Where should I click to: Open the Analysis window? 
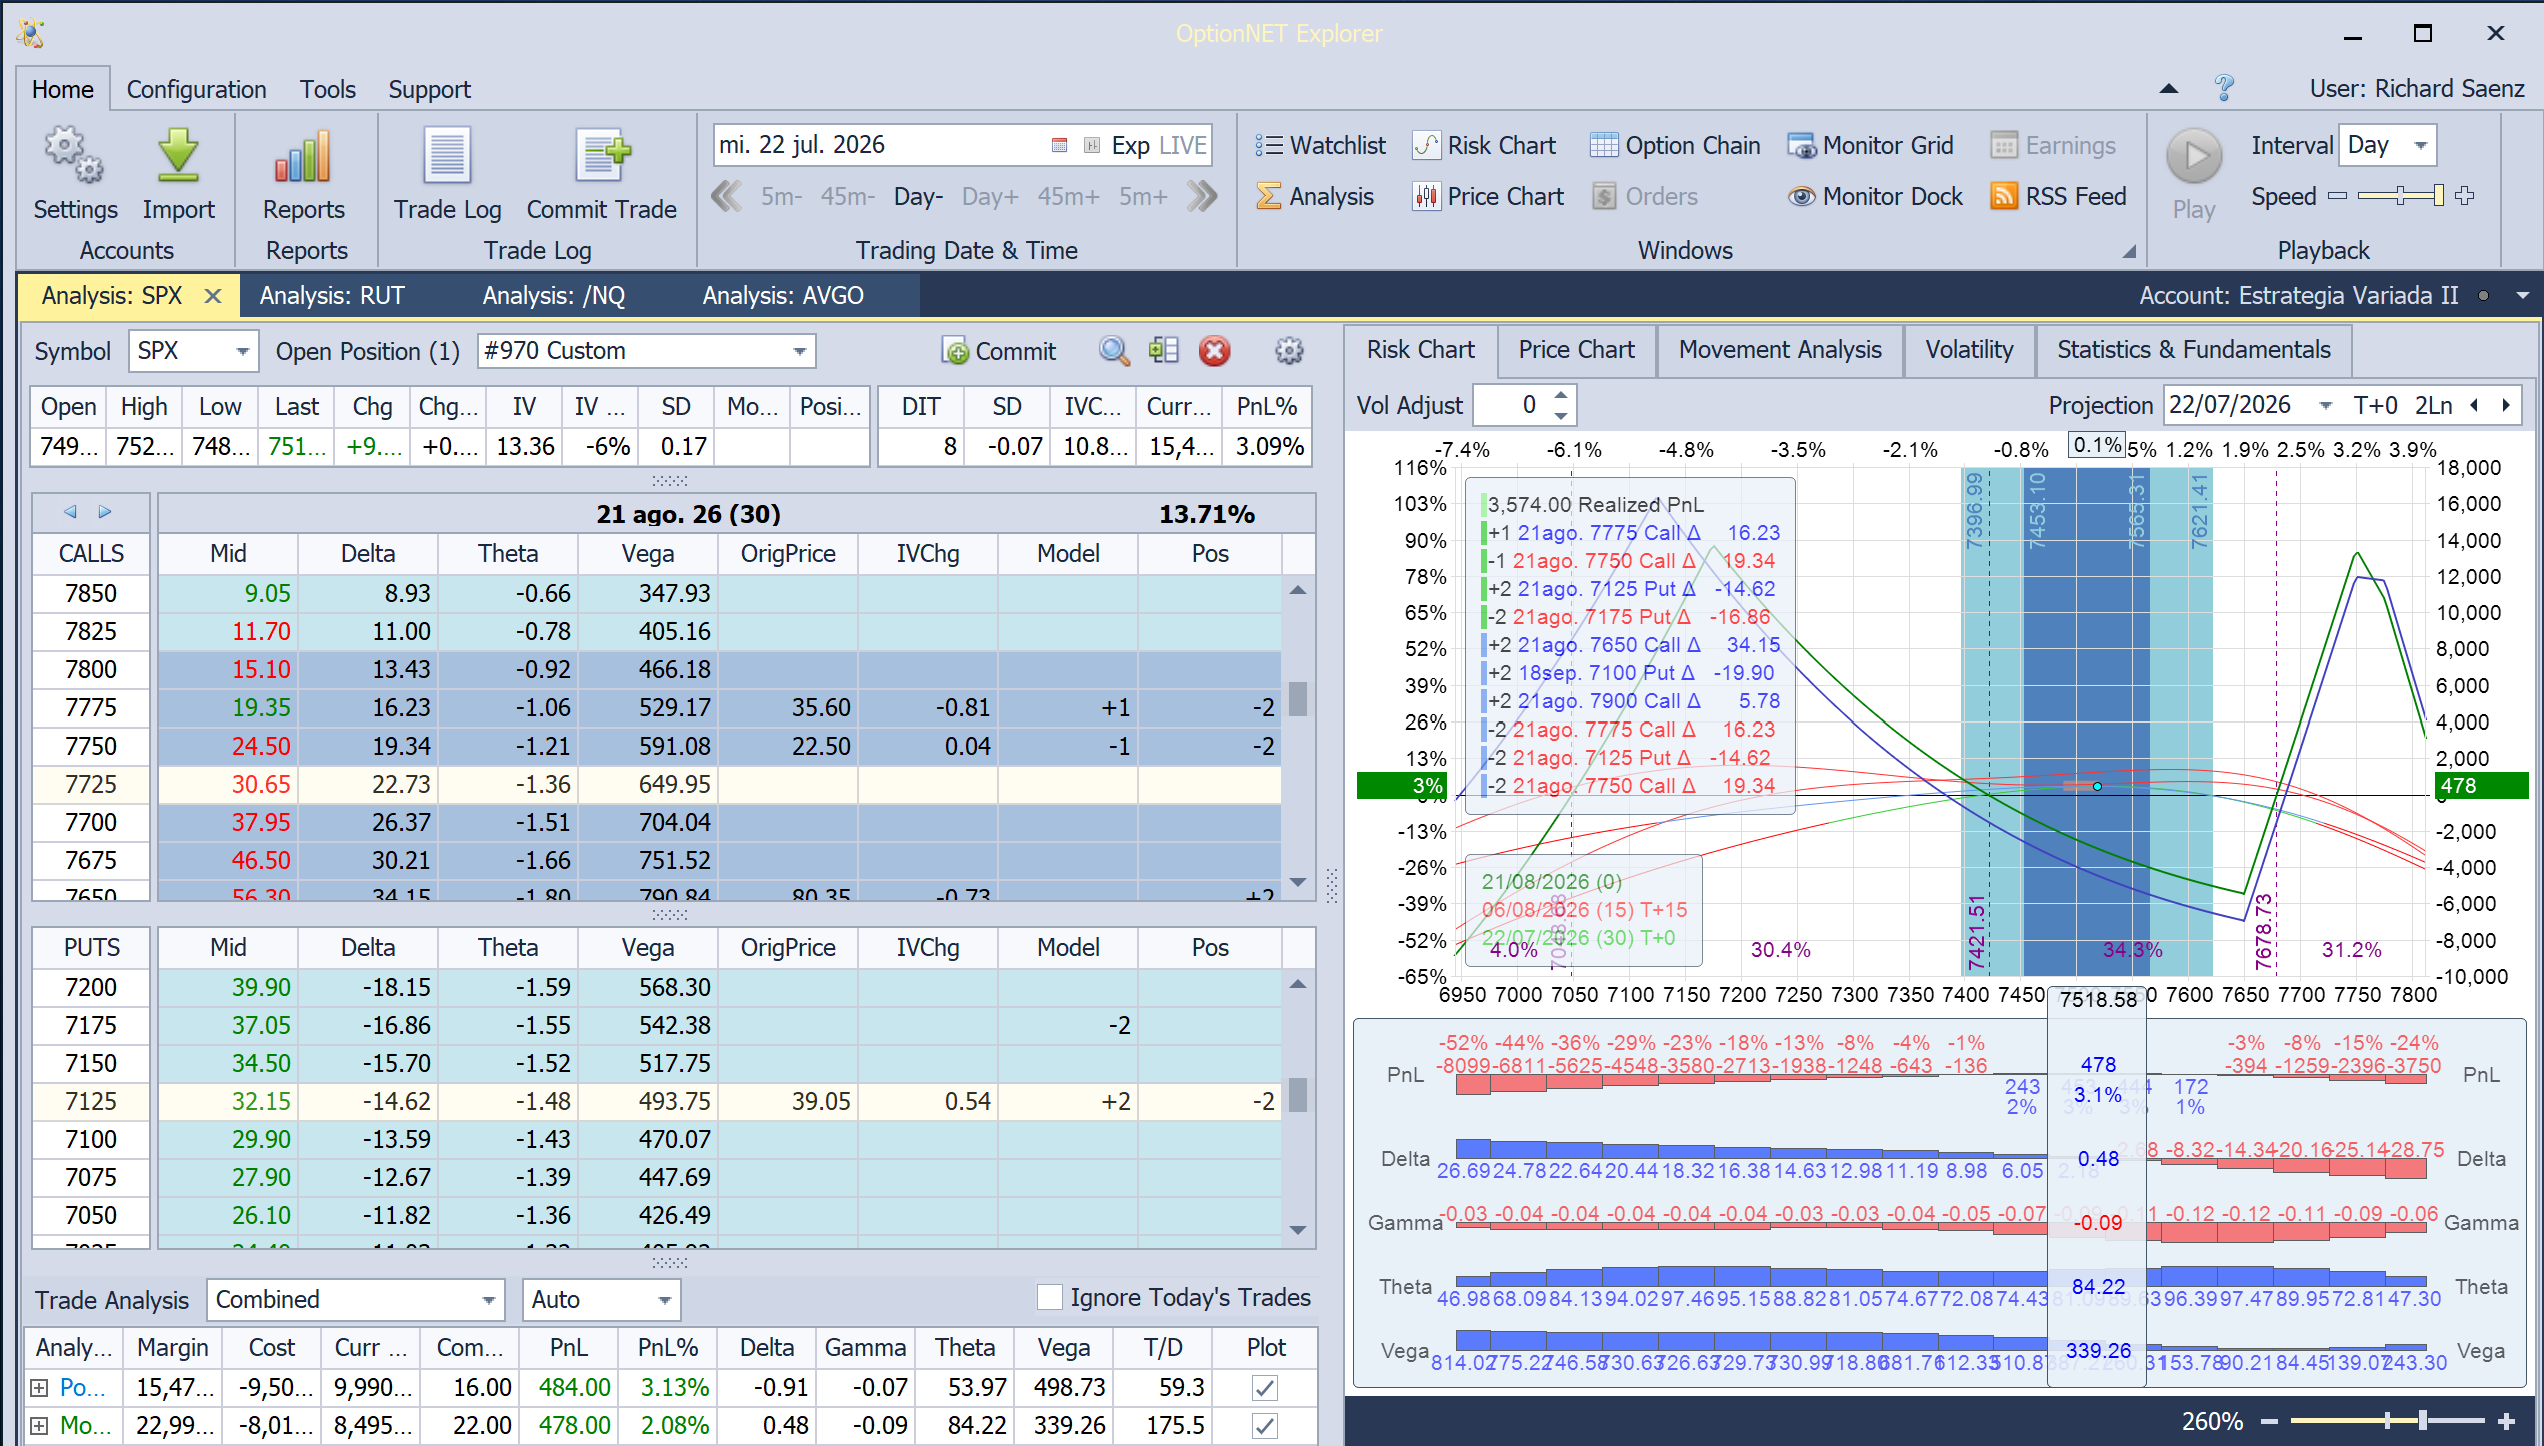tap(1315, 197)
